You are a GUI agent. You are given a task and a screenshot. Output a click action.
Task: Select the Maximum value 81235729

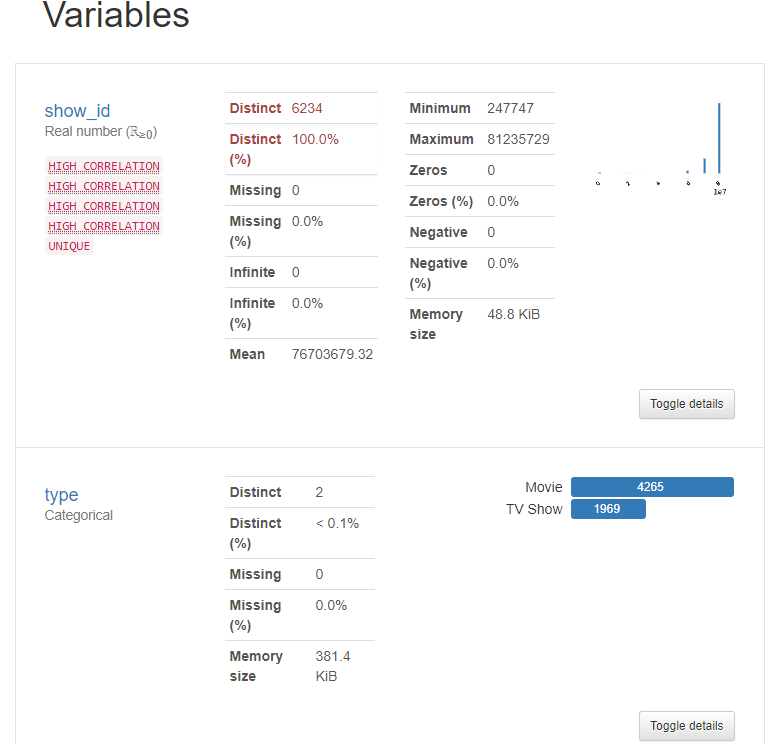518,139
